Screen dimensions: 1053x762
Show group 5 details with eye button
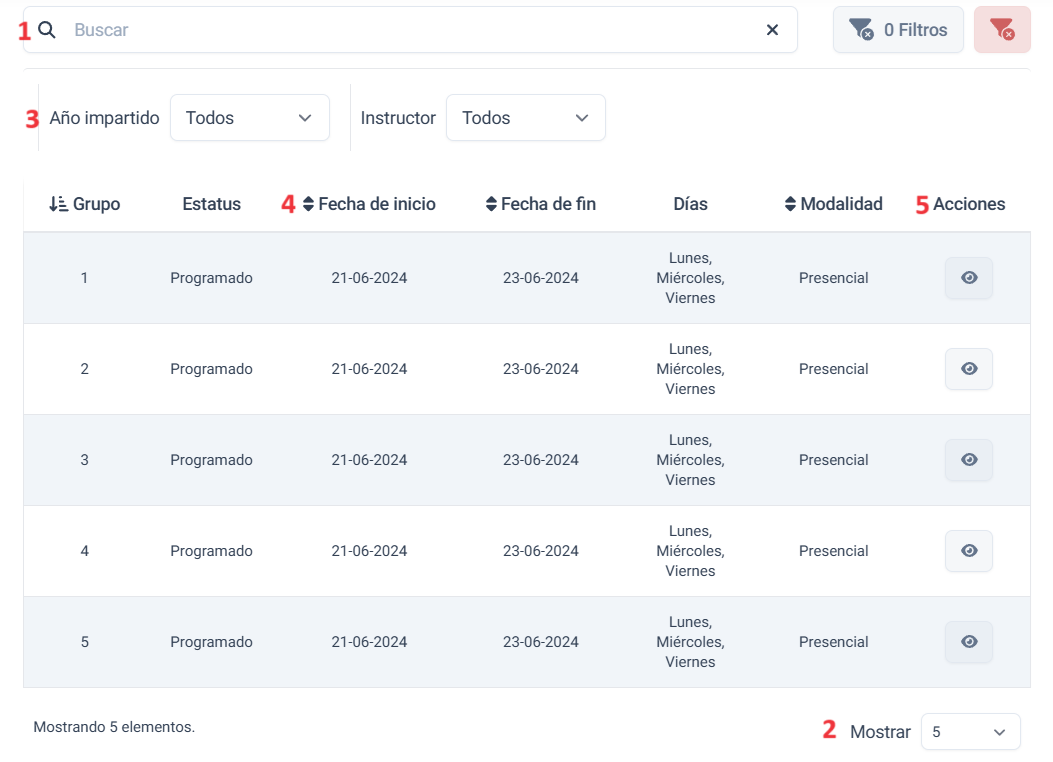coord(969,642)
